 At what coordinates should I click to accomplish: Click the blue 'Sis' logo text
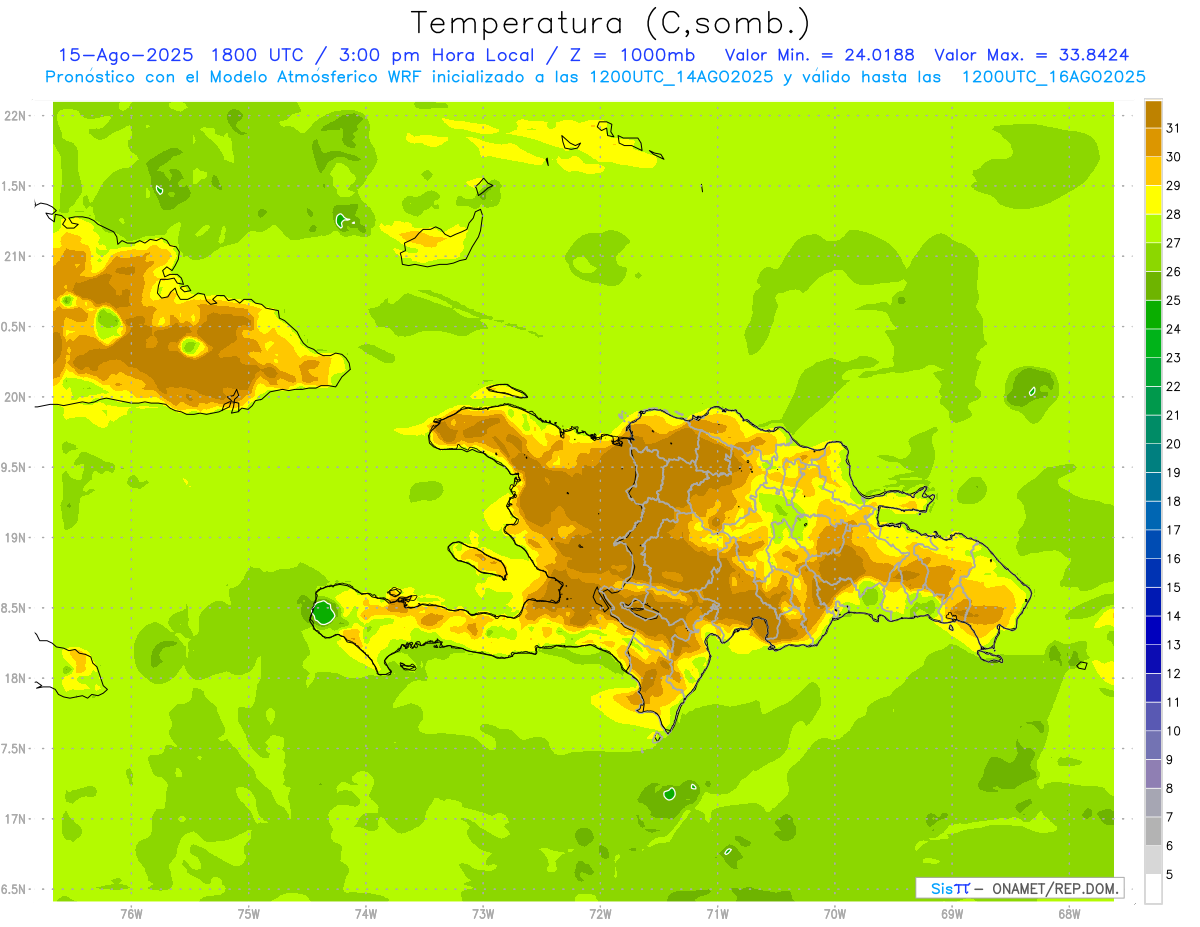point(942,888)
